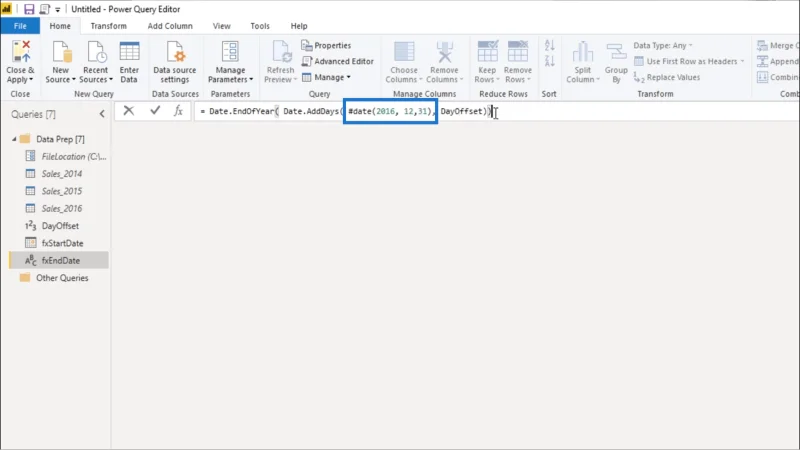Screen dimensions: 800x450
Task: Click the Keep Rows icon
Action: [487, 52]
